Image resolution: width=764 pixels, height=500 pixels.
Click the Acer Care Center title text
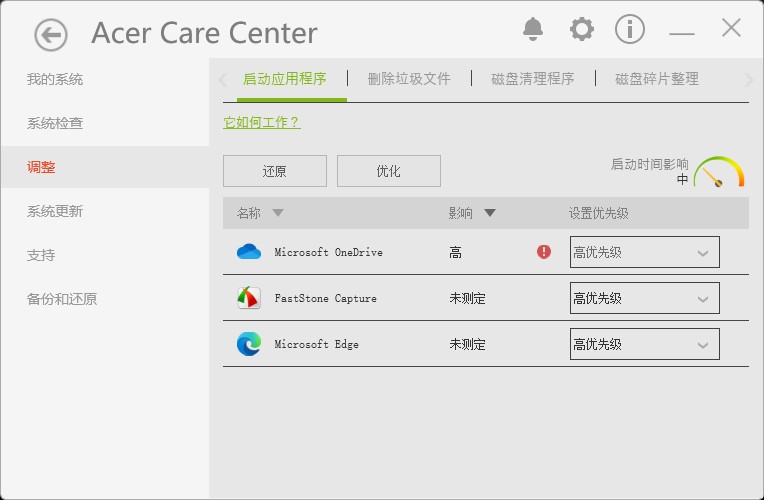(x=205, y=33)
